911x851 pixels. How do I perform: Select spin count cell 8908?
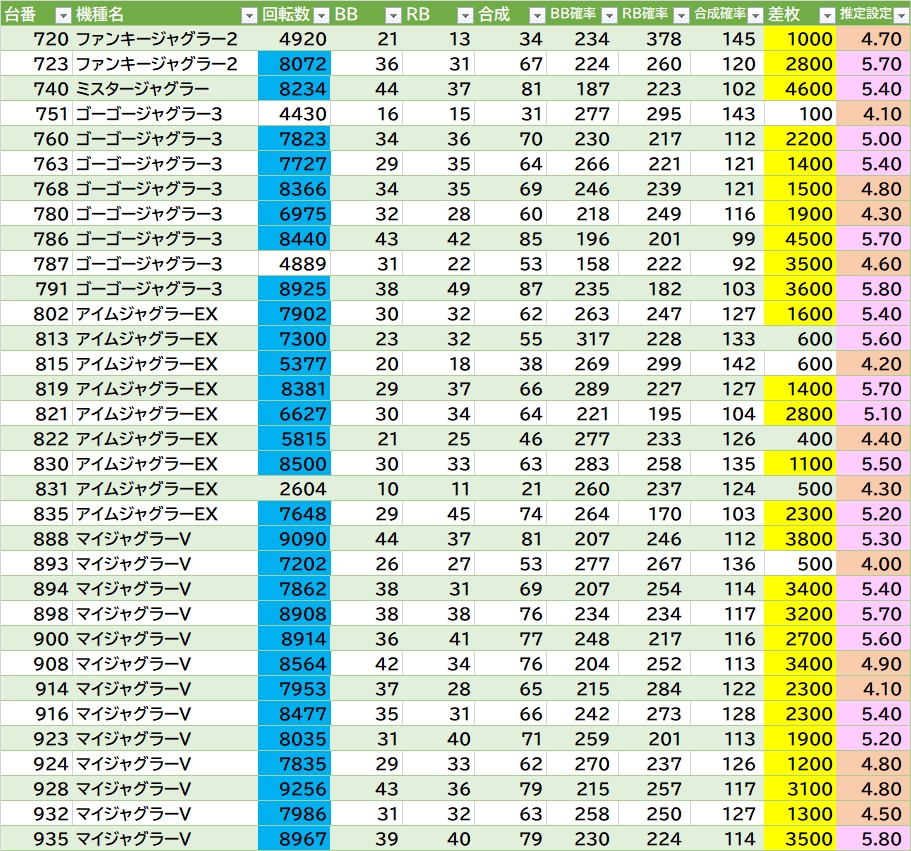click(x=295, y=613)
